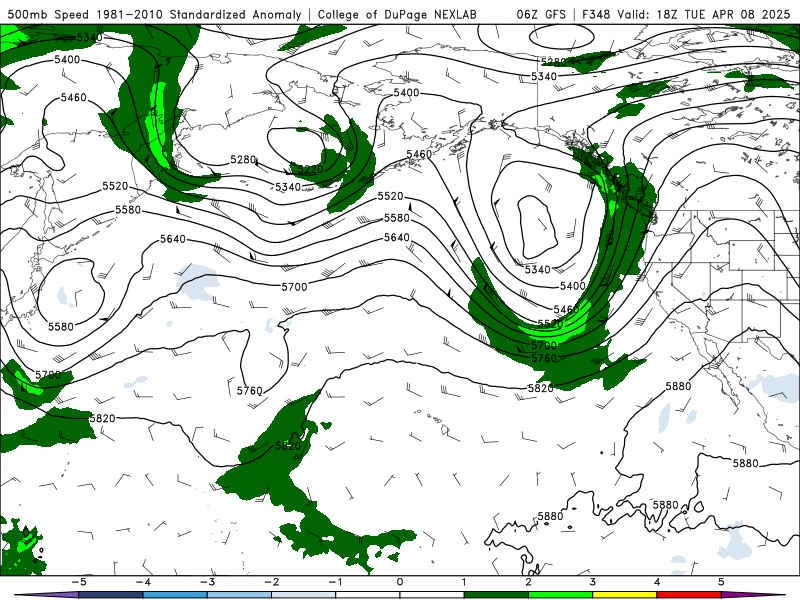Click the -5 tick label on the colorbar

click(79, 582)
